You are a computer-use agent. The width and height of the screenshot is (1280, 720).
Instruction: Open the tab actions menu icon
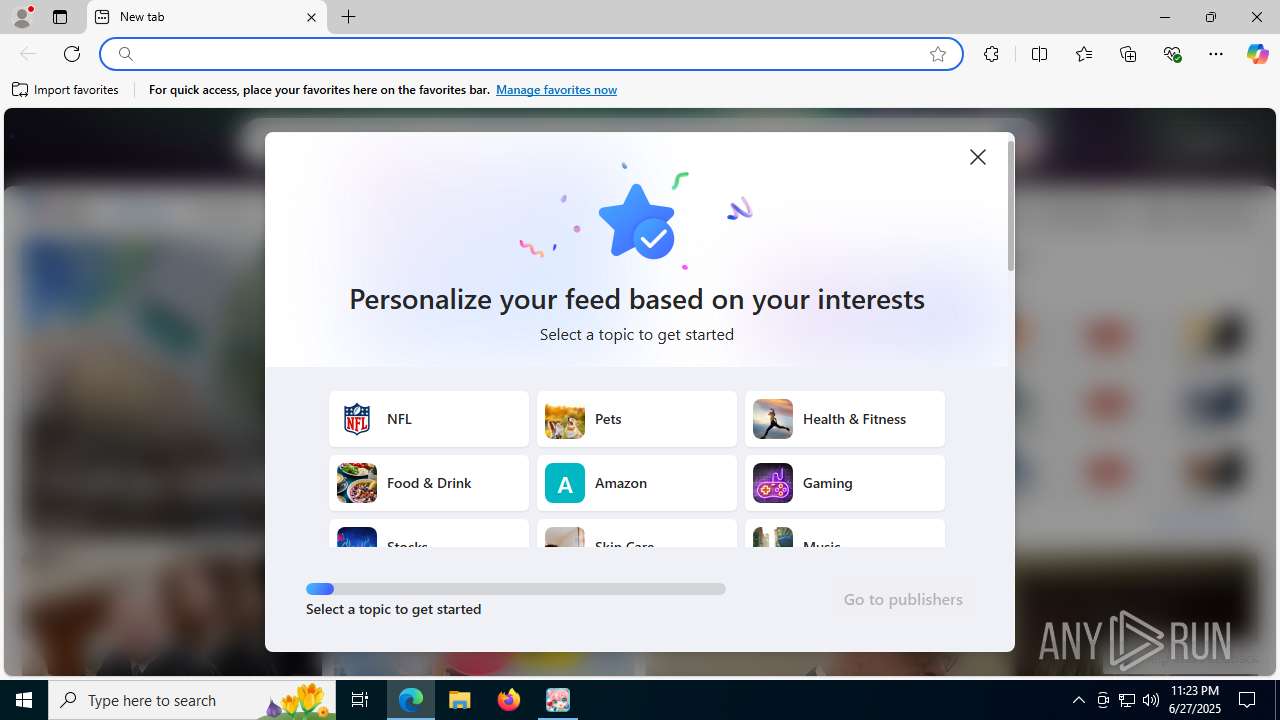point(60,17)
